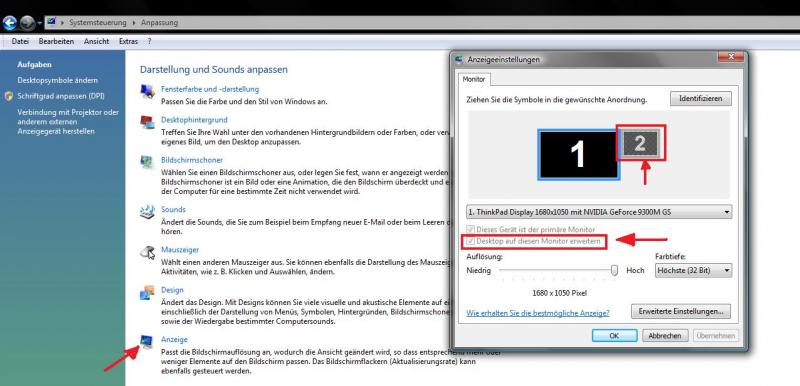Viewport: 800px width, 386px height.
Task: Toggle Dieses Gerät ist der primäre Monitor
Action: pyautogui.click(x=471, y=229)
